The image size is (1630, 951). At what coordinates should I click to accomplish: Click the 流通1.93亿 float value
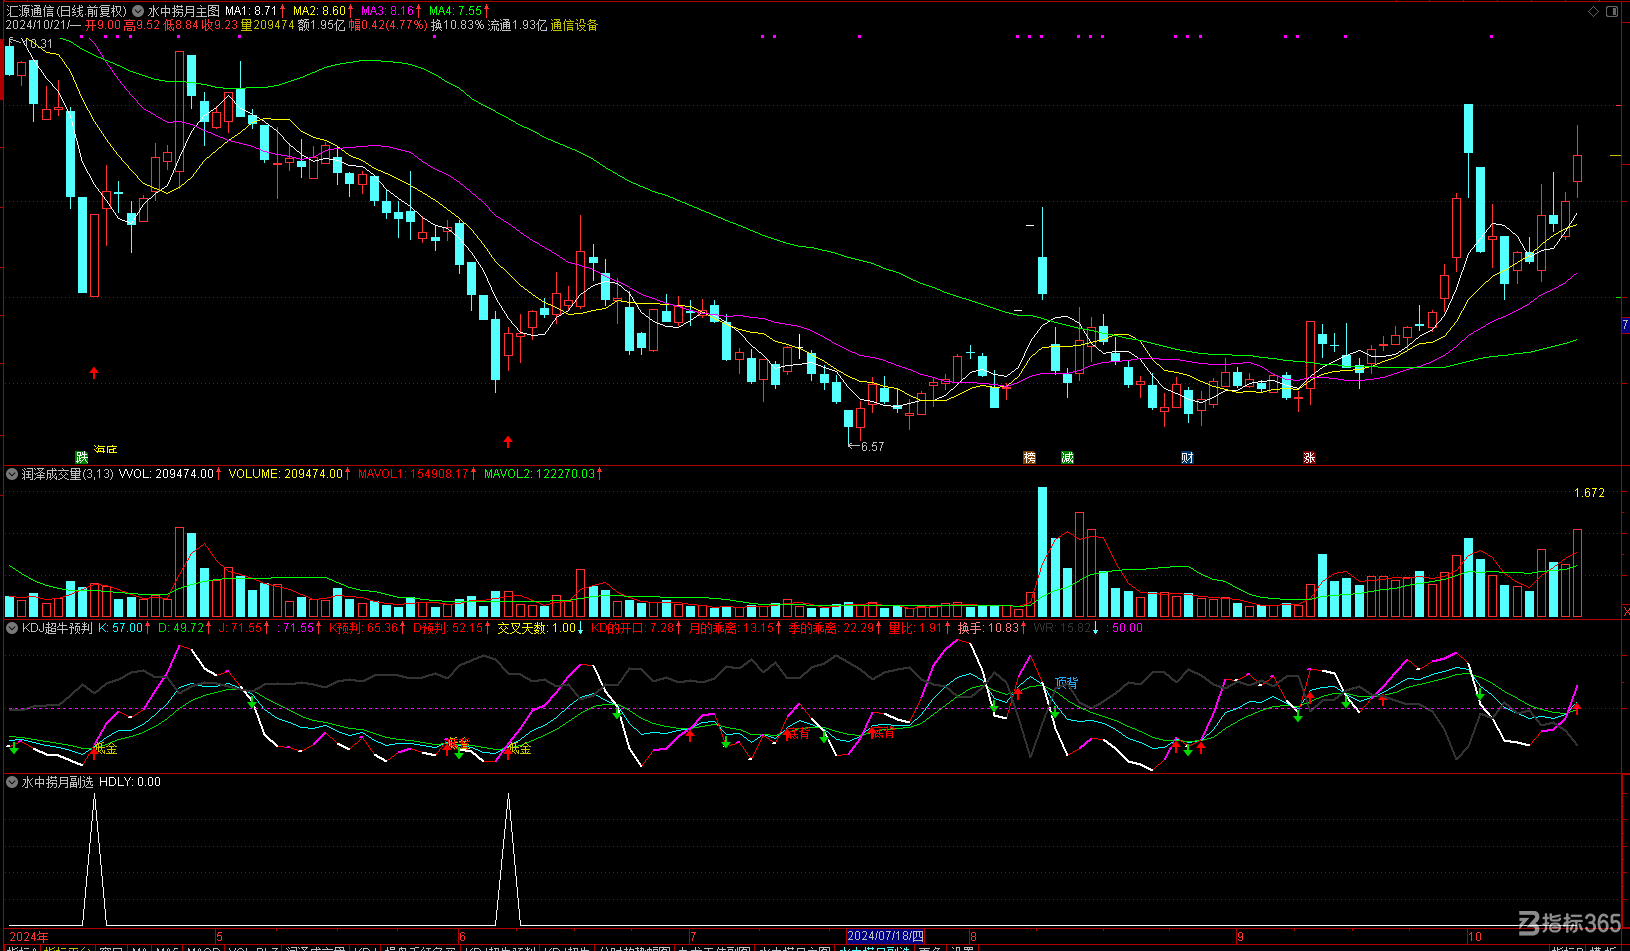pos(517,25)
